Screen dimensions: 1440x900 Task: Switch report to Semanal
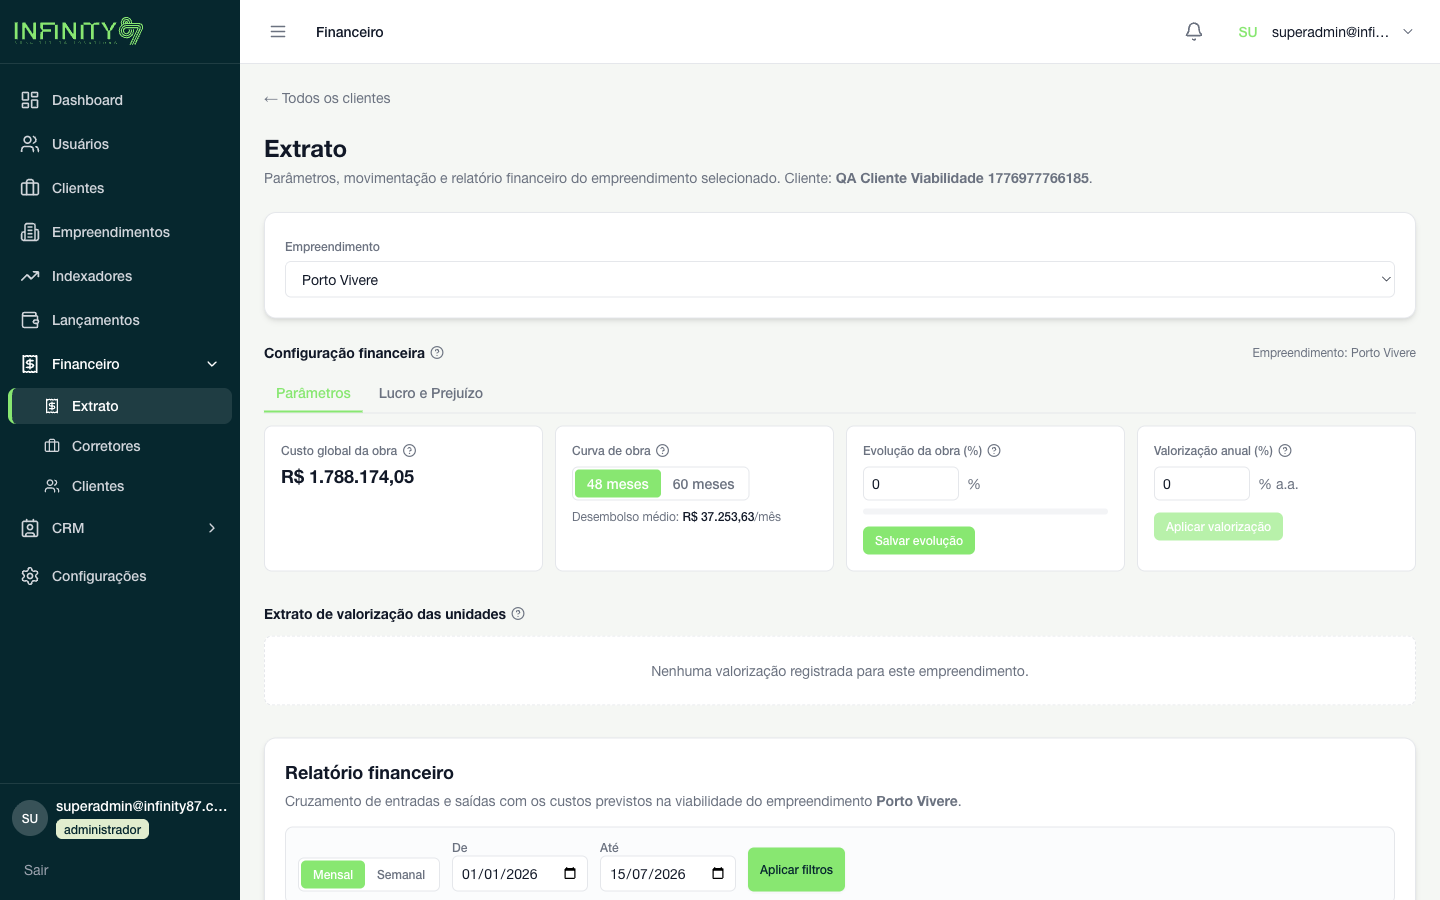pyautogui.click(x=401, y=875)
